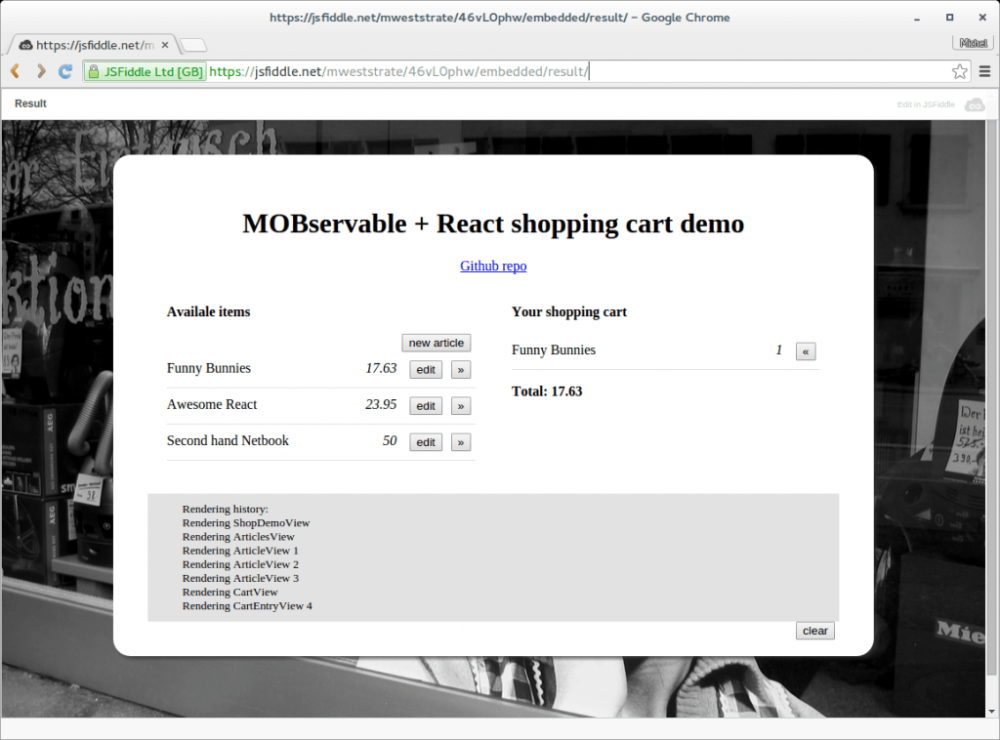Image resolution: width=1000 pixels, height=740 pixels.
Task: Click the Awesome React item name
Action: click(212, 404)
